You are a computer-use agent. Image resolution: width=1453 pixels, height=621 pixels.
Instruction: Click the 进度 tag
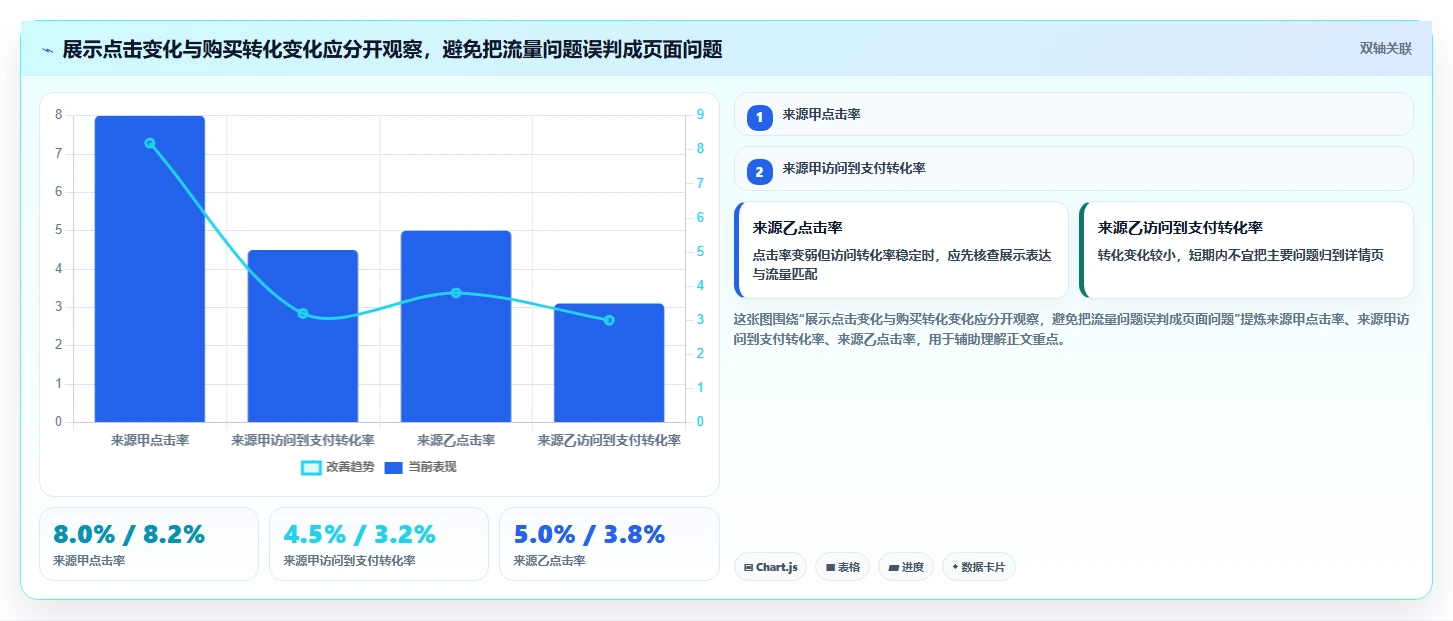point(905,567)
